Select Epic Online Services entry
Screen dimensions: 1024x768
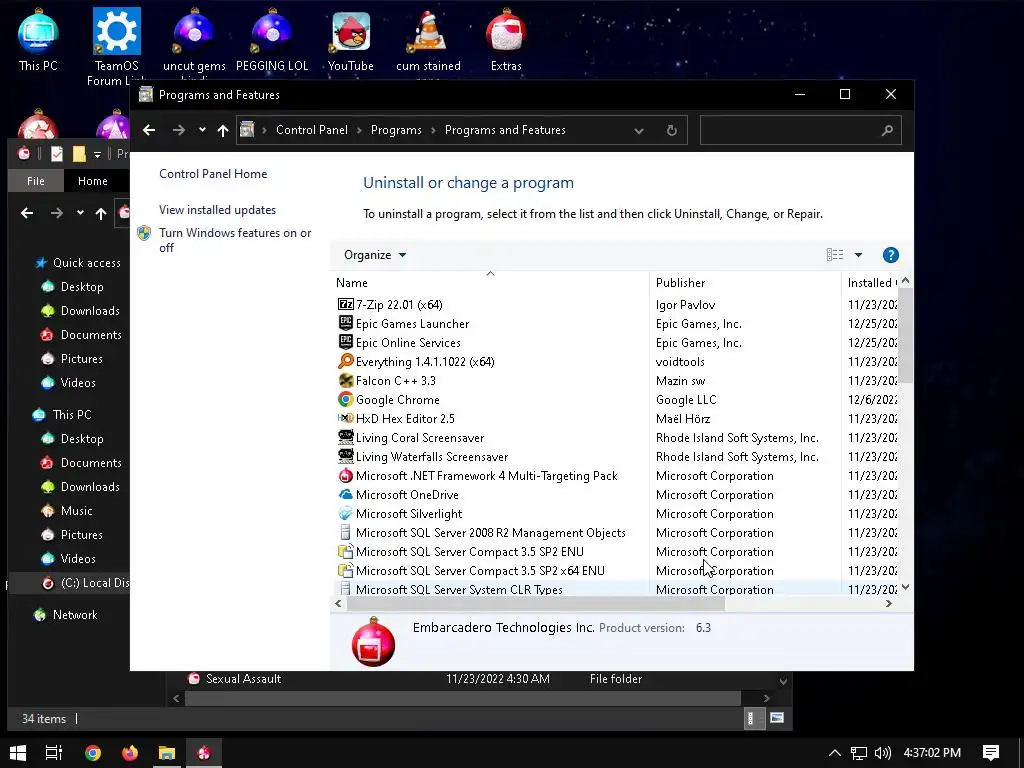click(614, 342)
